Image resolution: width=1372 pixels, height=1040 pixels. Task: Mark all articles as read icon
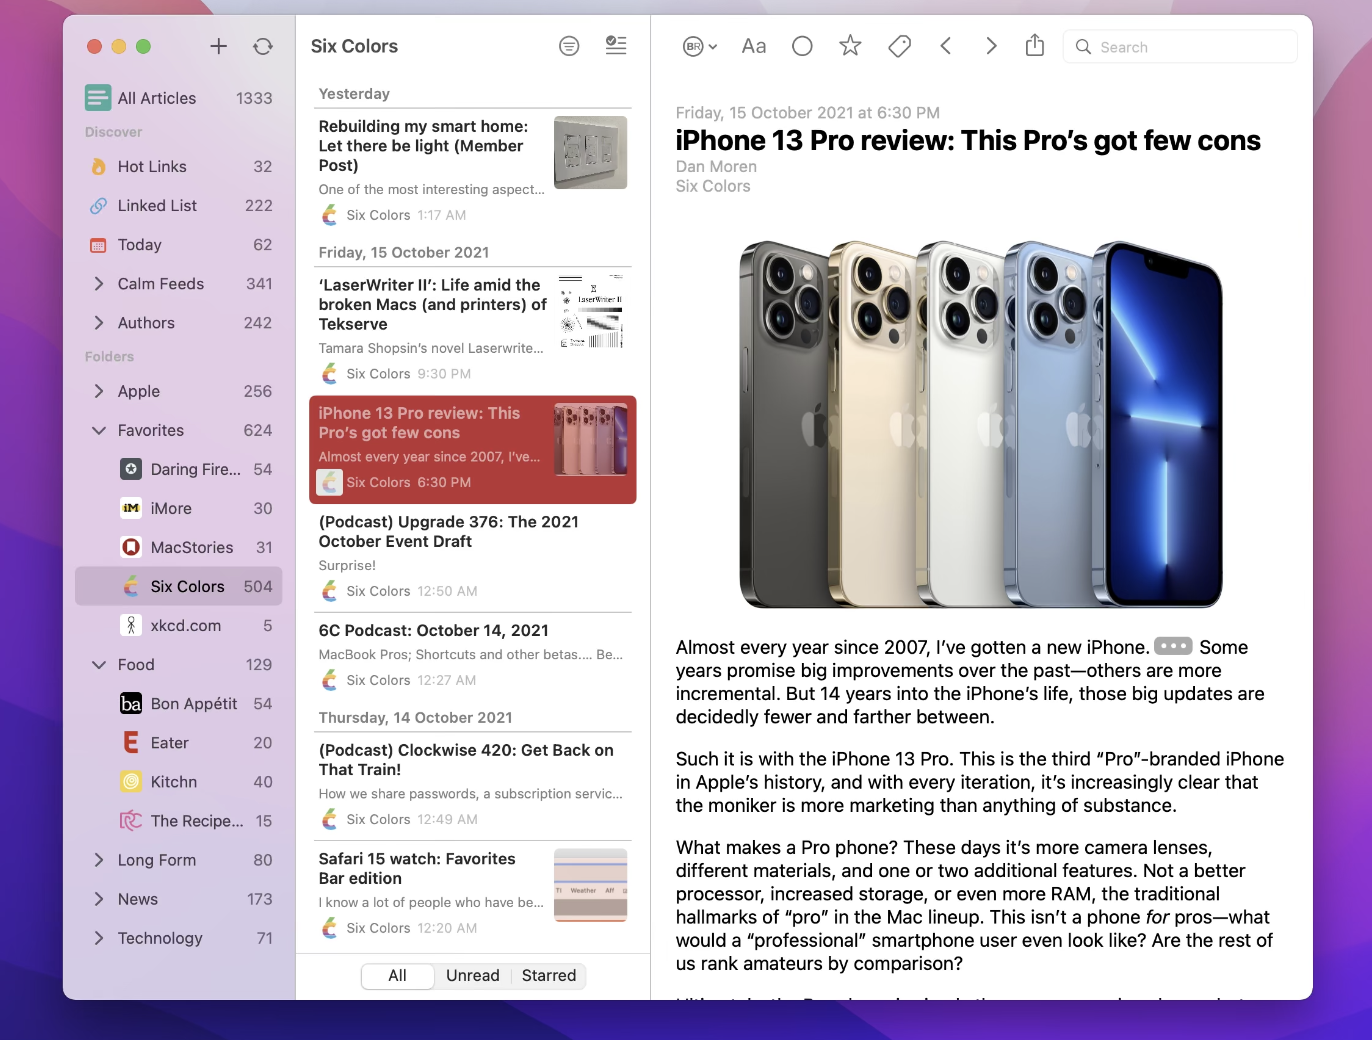click(616, 45)
